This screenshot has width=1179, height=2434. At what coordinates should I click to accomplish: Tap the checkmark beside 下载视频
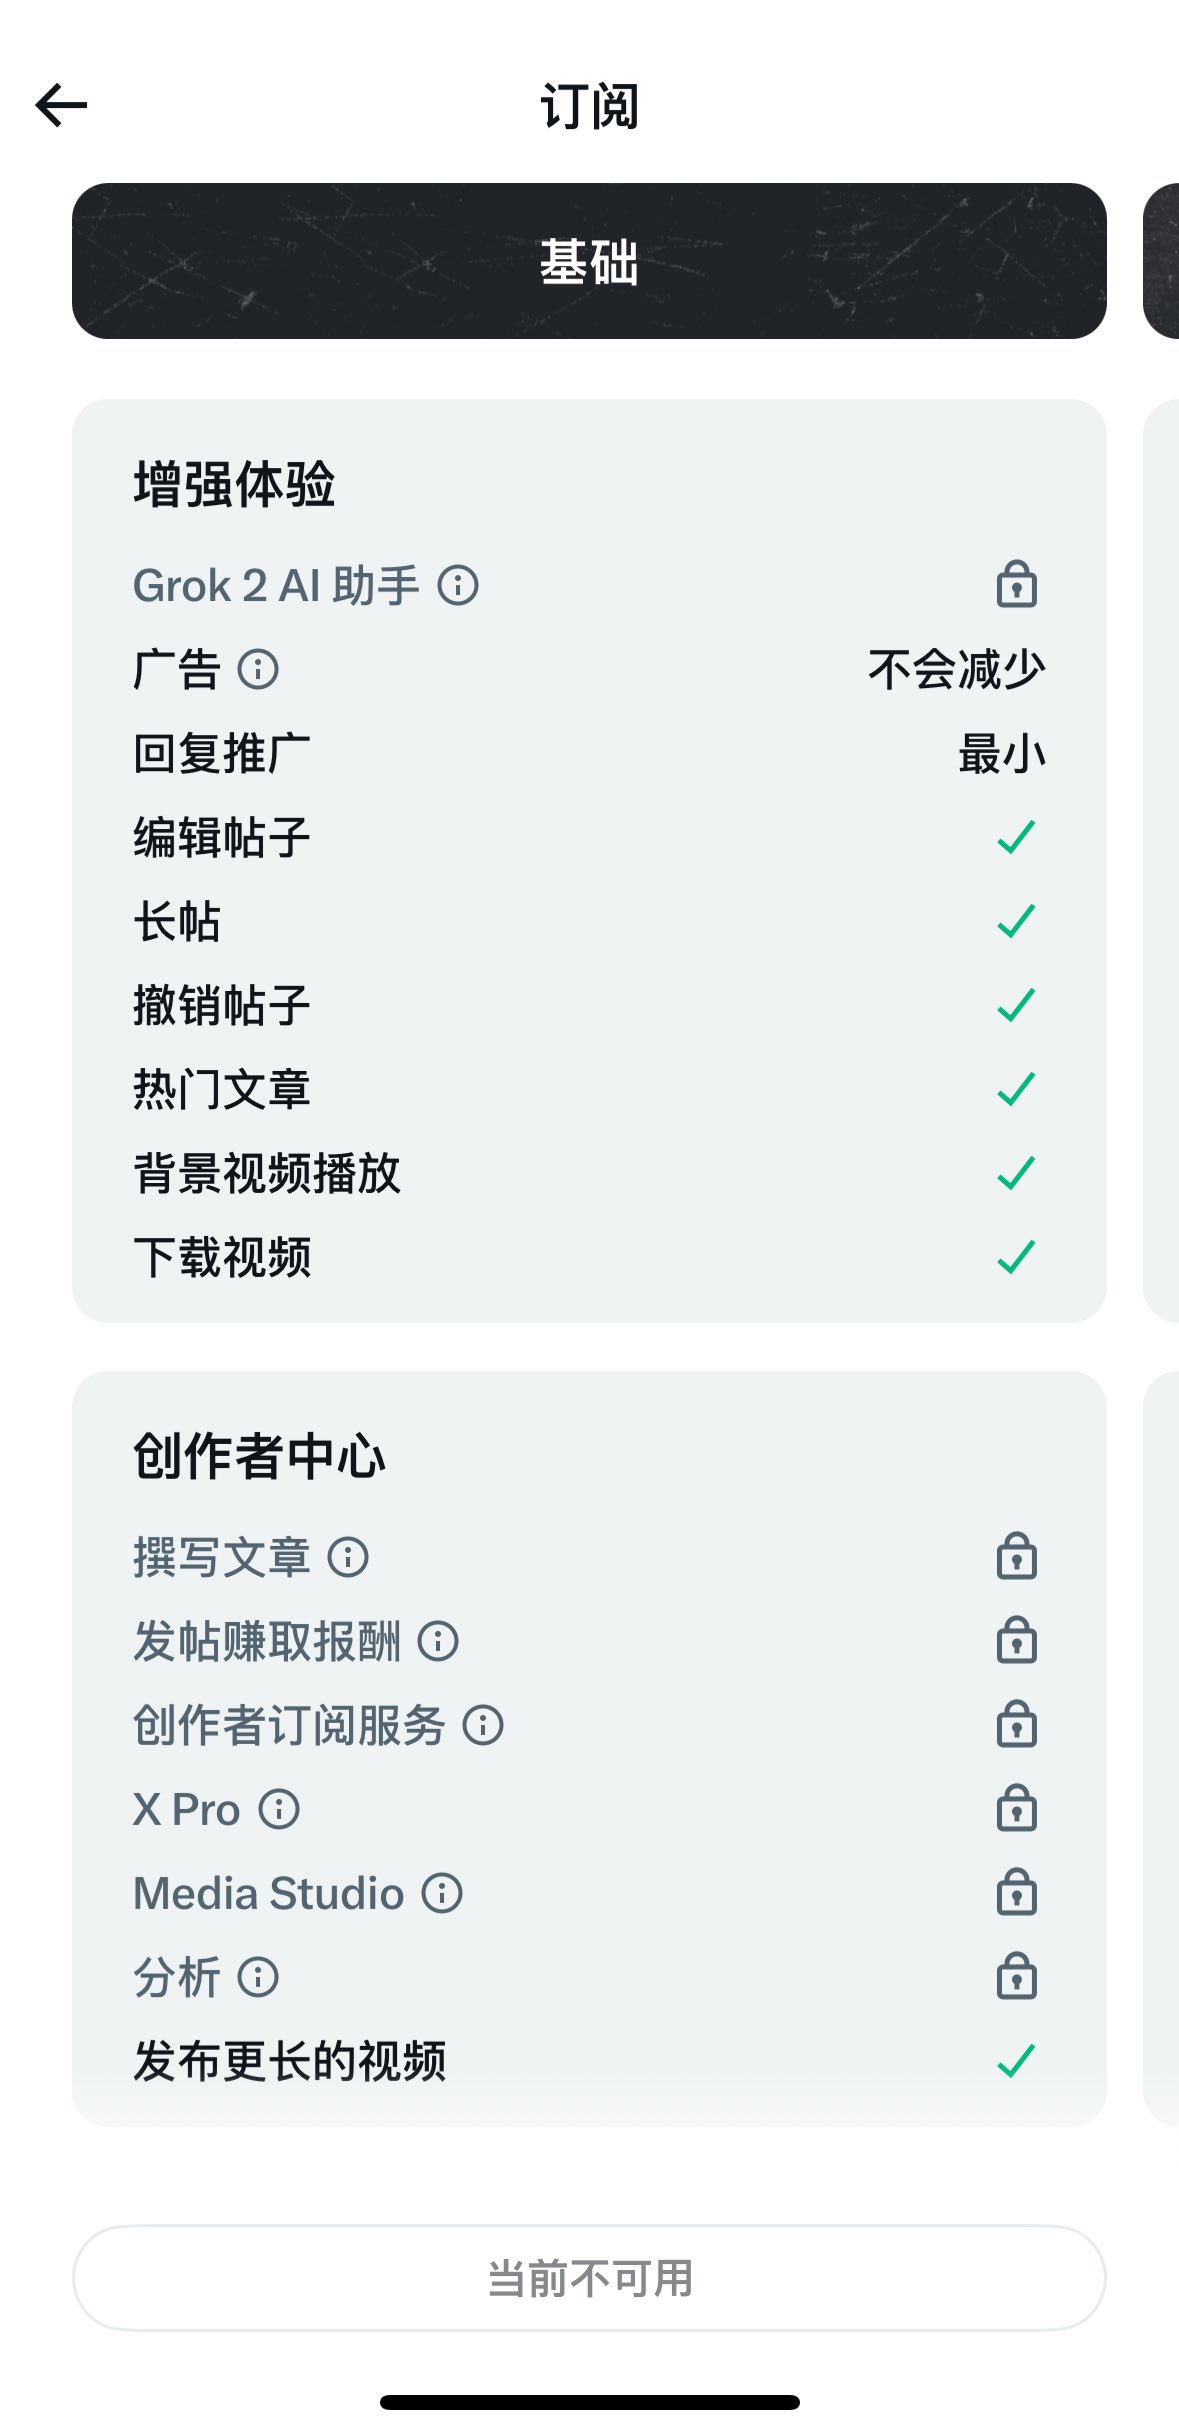click(1016, 1257)
